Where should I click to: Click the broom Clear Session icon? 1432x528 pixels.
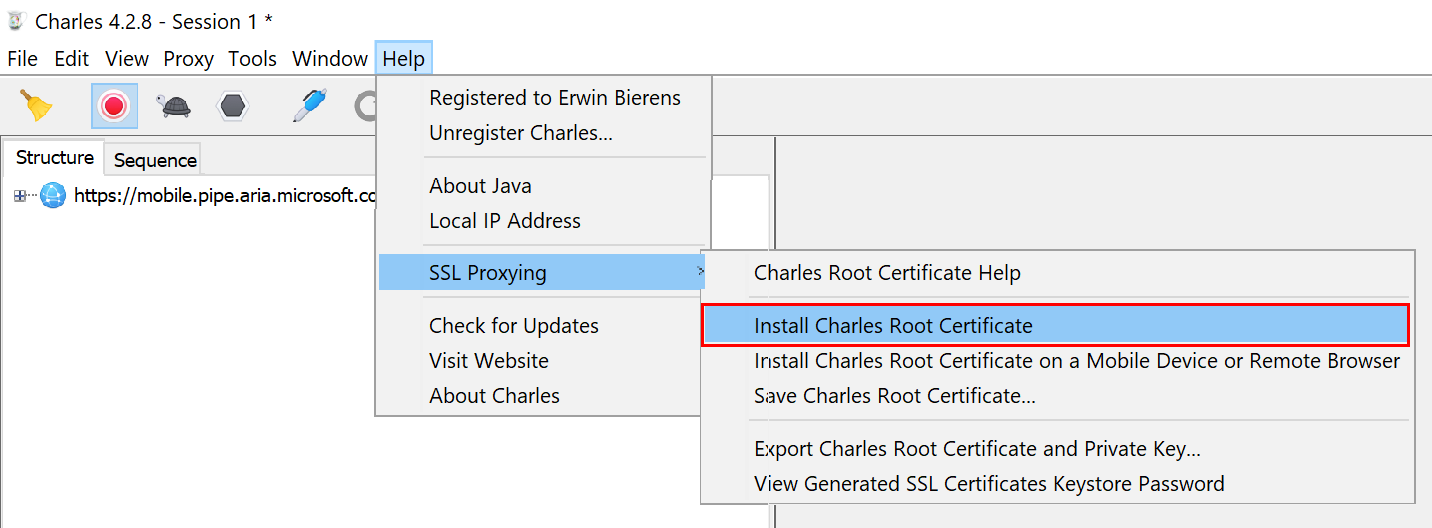tap(36, 105)
